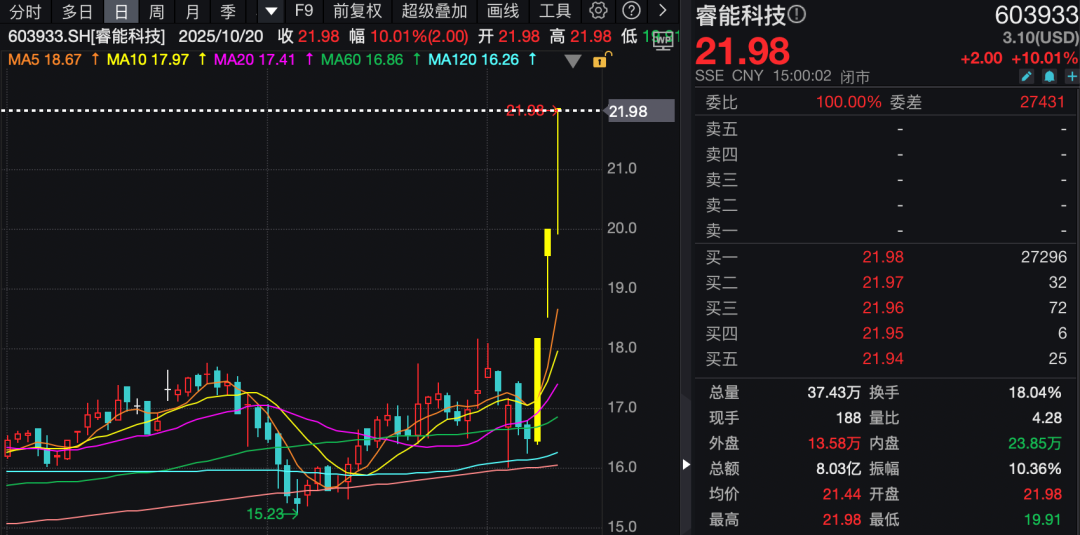Expand indicator list with gray down triangle
The height and width of the screenshot is (535, 1080).
pos(573,61)
